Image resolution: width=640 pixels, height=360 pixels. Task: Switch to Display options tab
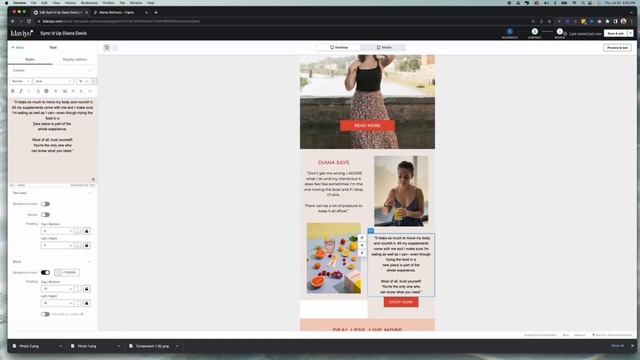point(75,60)
